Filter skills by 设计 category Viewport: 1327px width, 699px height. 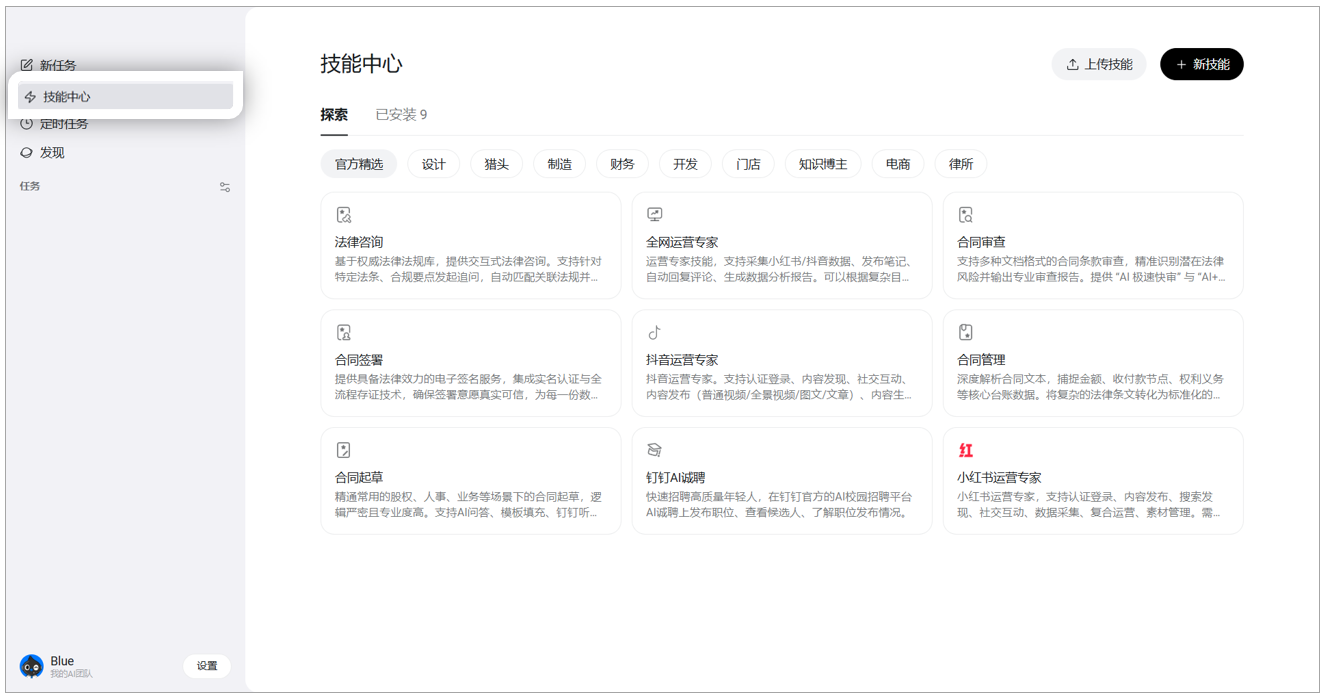click(434, 164)
